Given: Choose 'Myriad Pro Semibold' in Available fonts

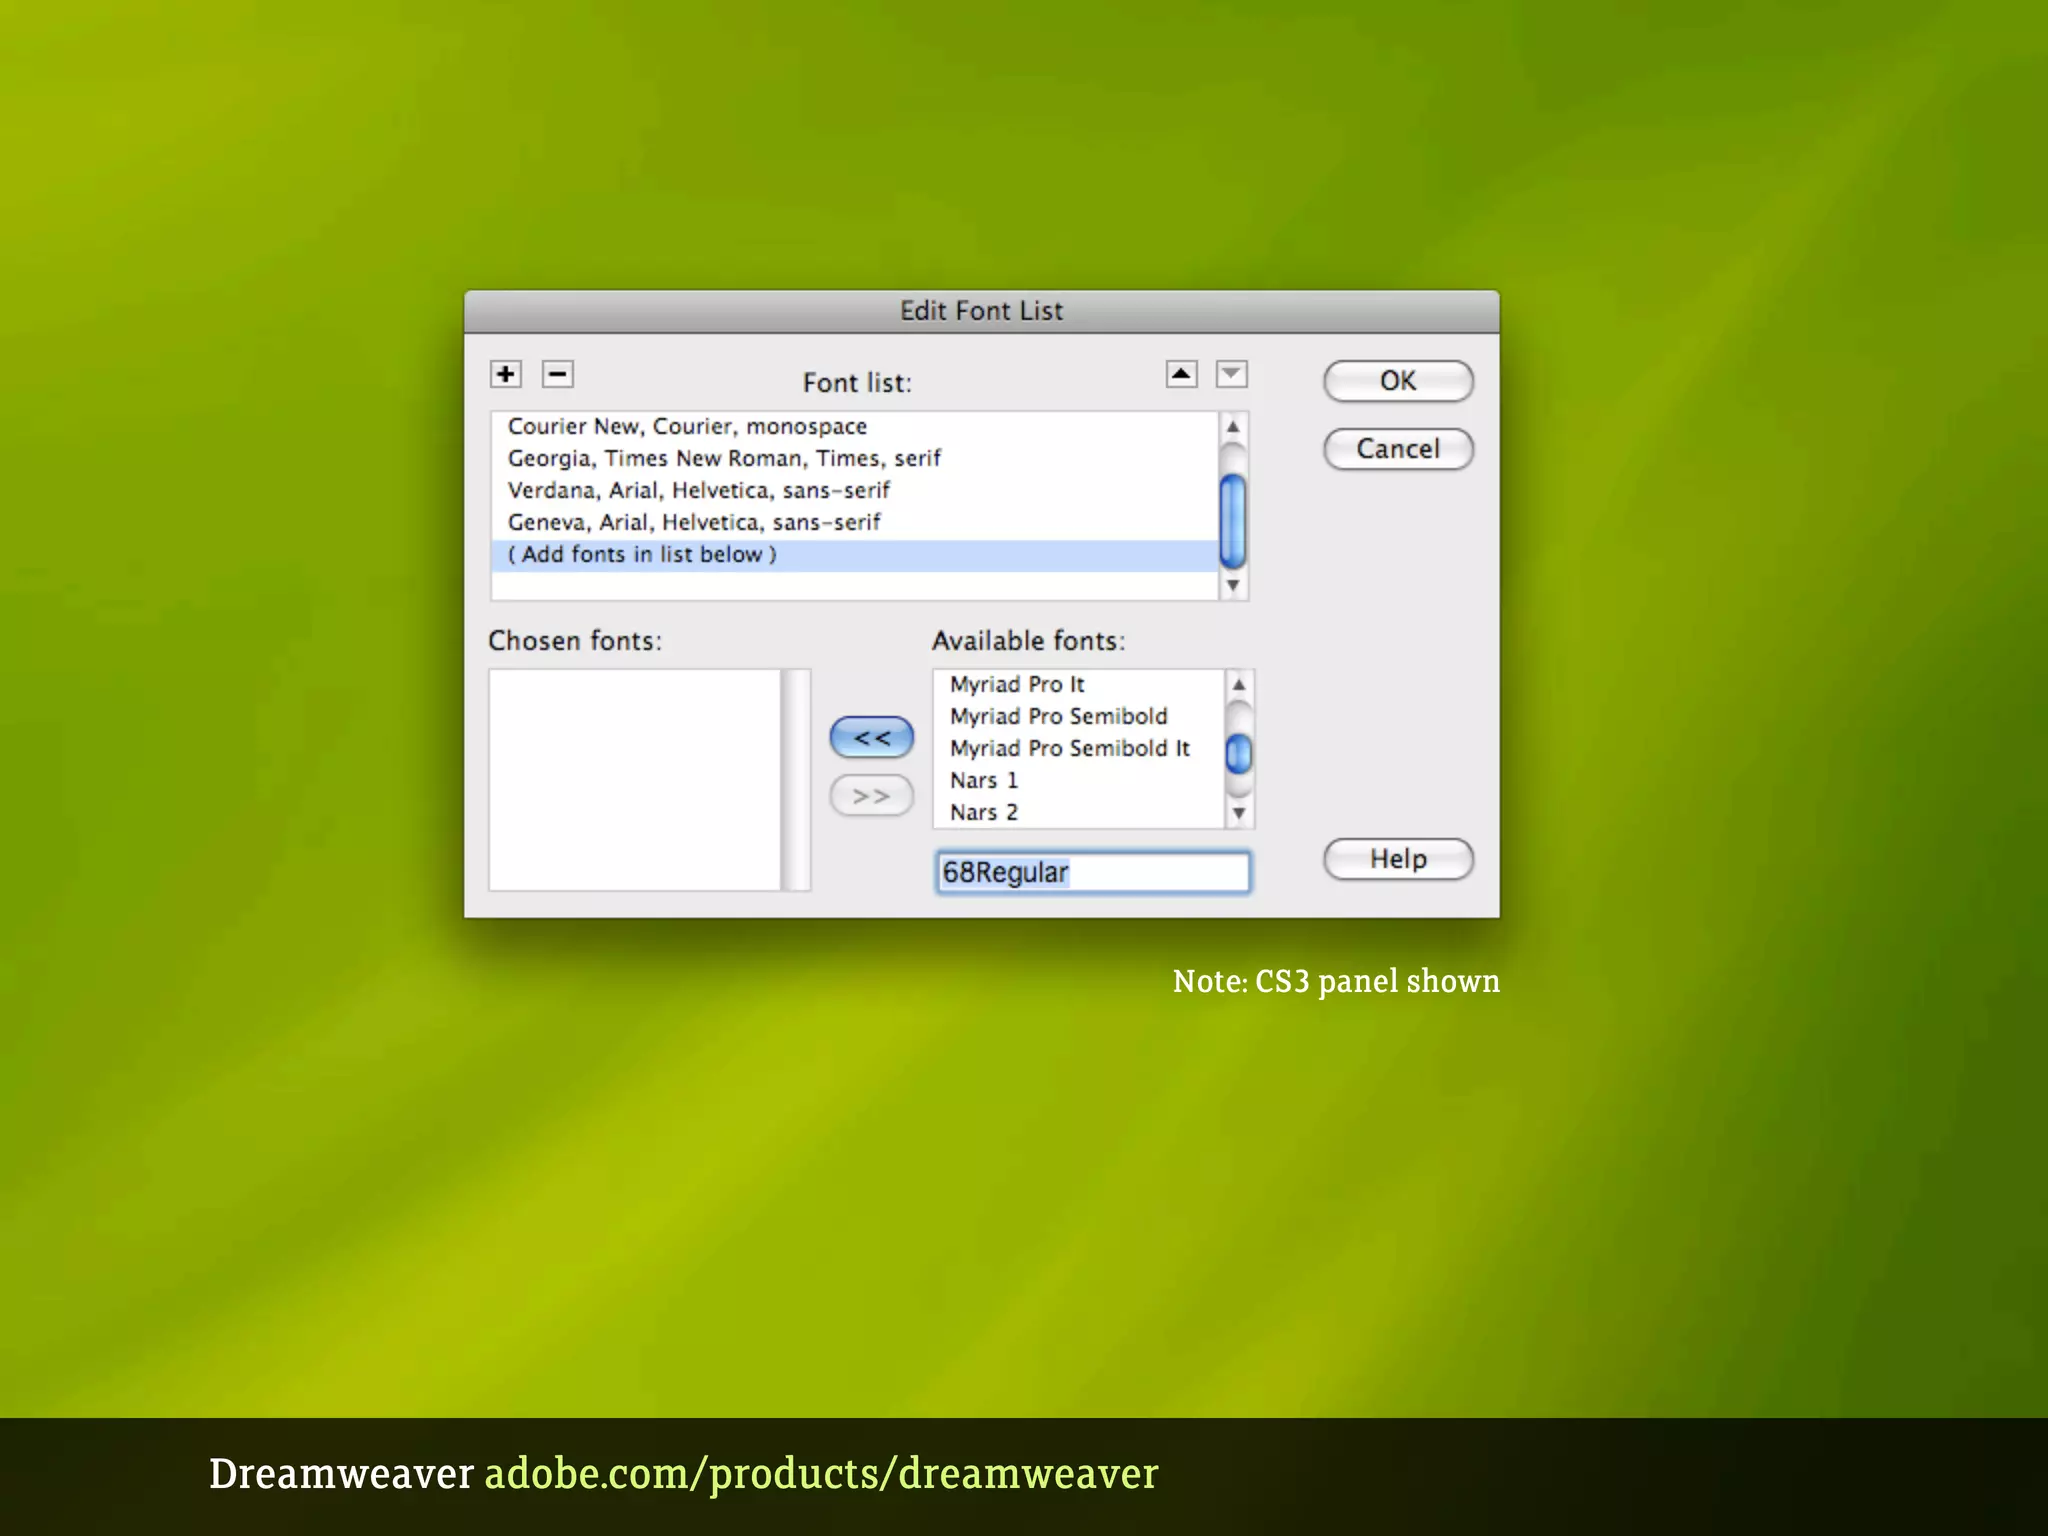Looking at the screenshot, I should pyautogui.click(x=1078, y=716).
